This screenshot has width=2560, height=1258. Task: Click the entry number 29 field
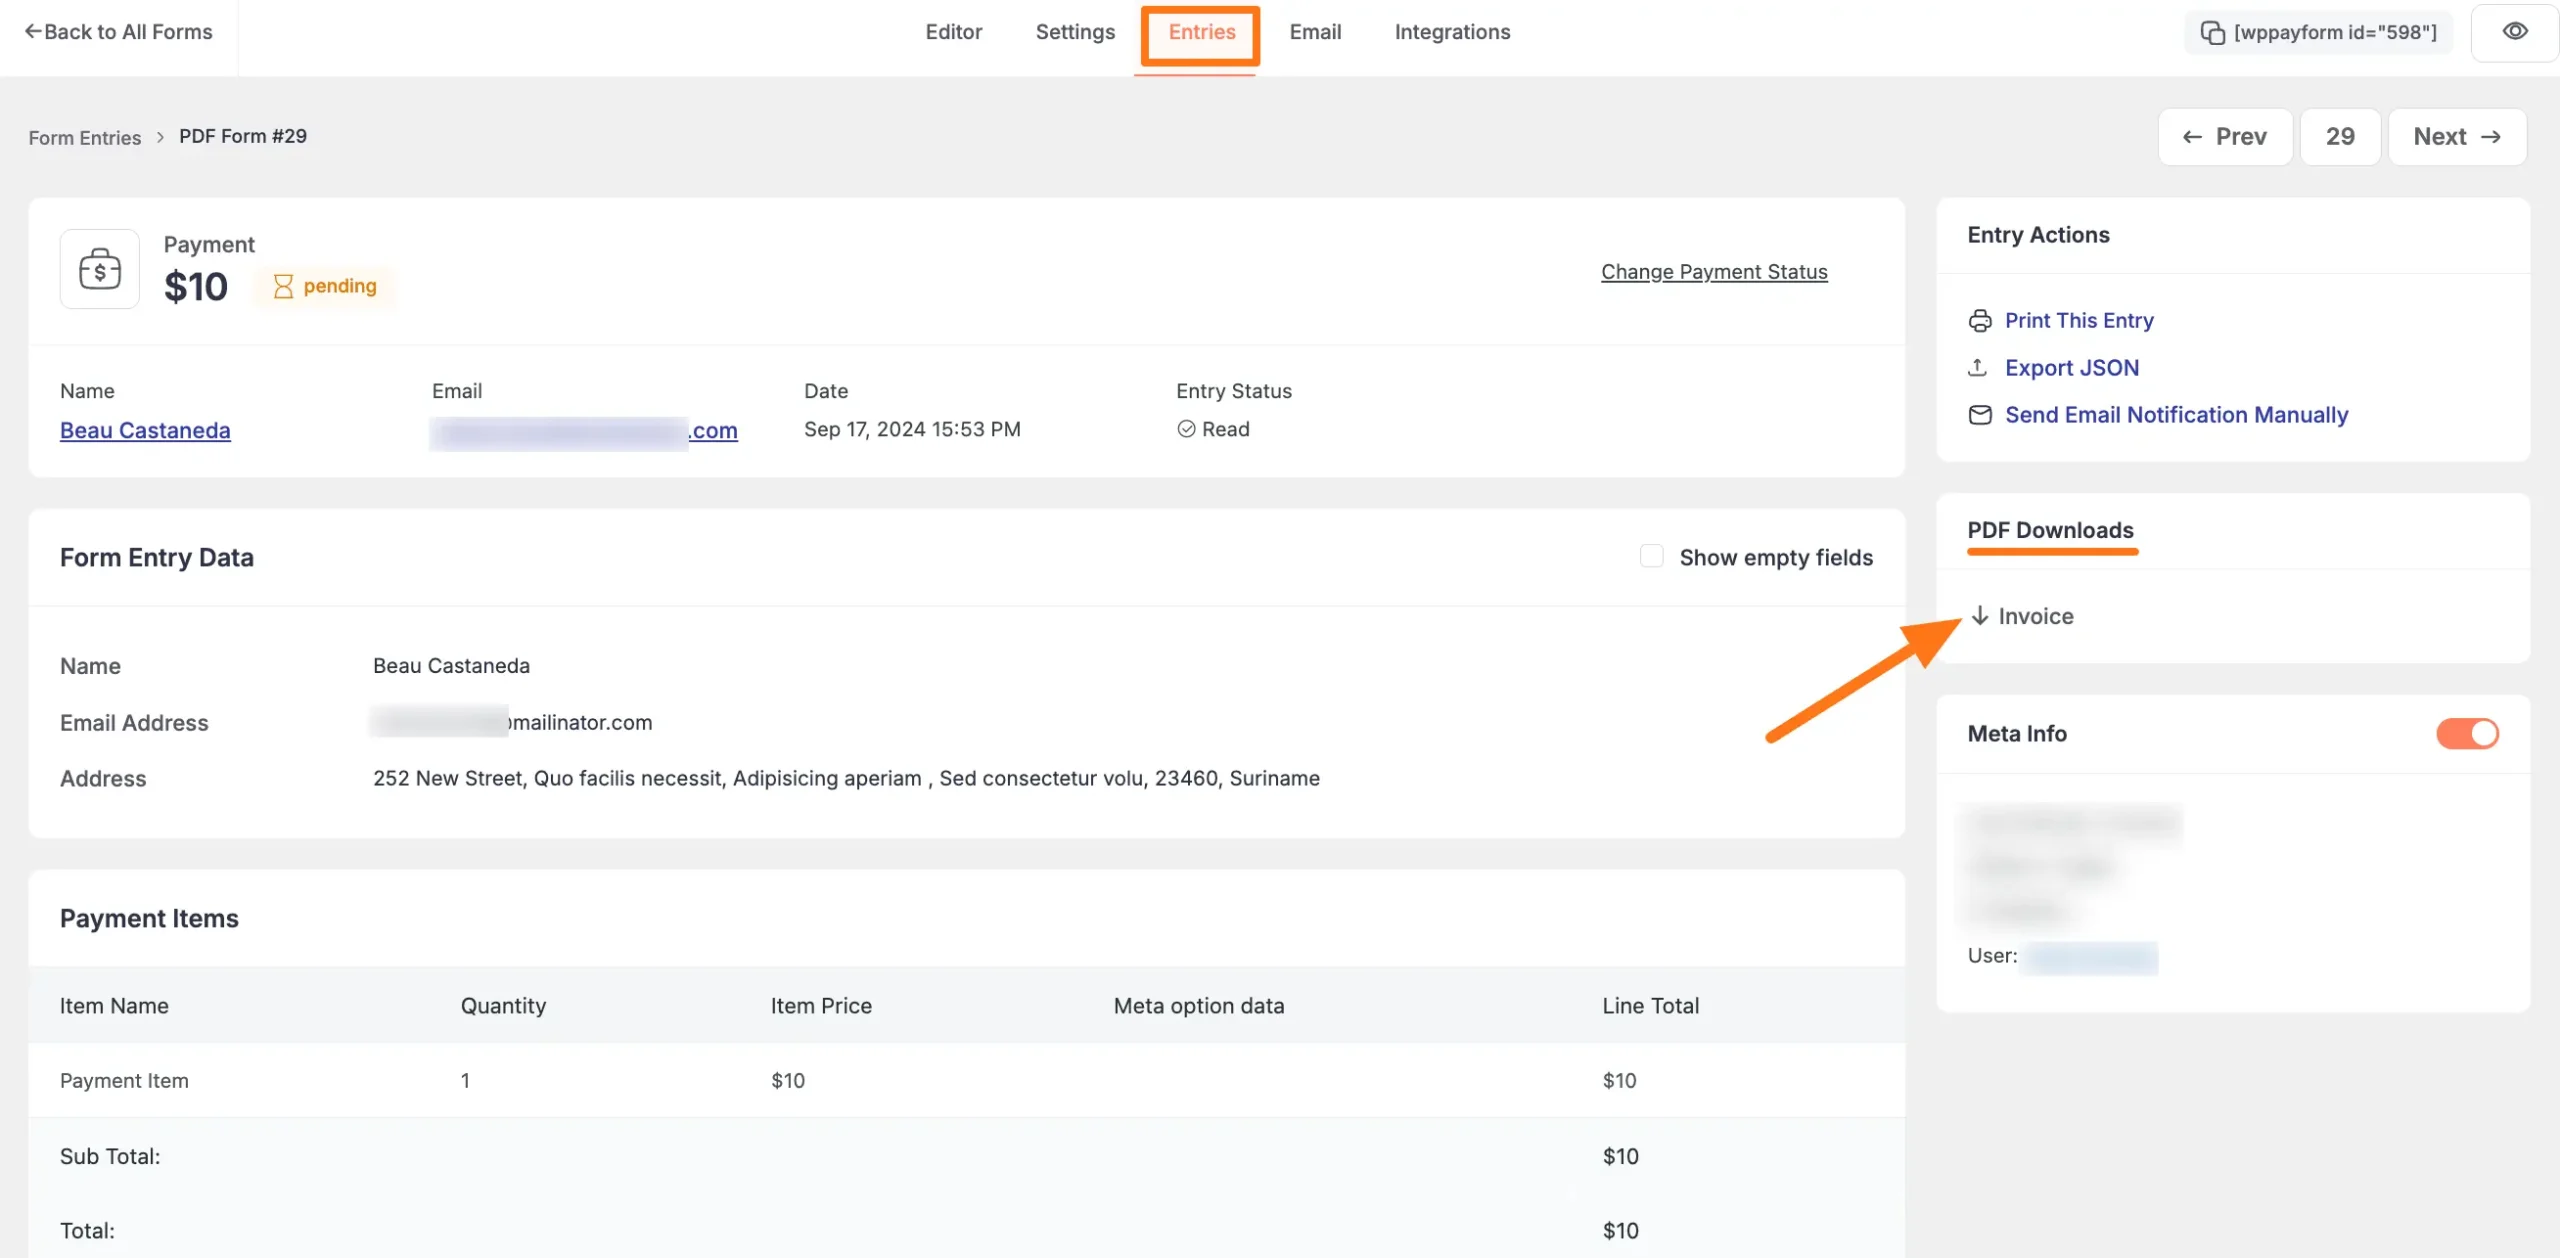click(x=2339, y=137)
